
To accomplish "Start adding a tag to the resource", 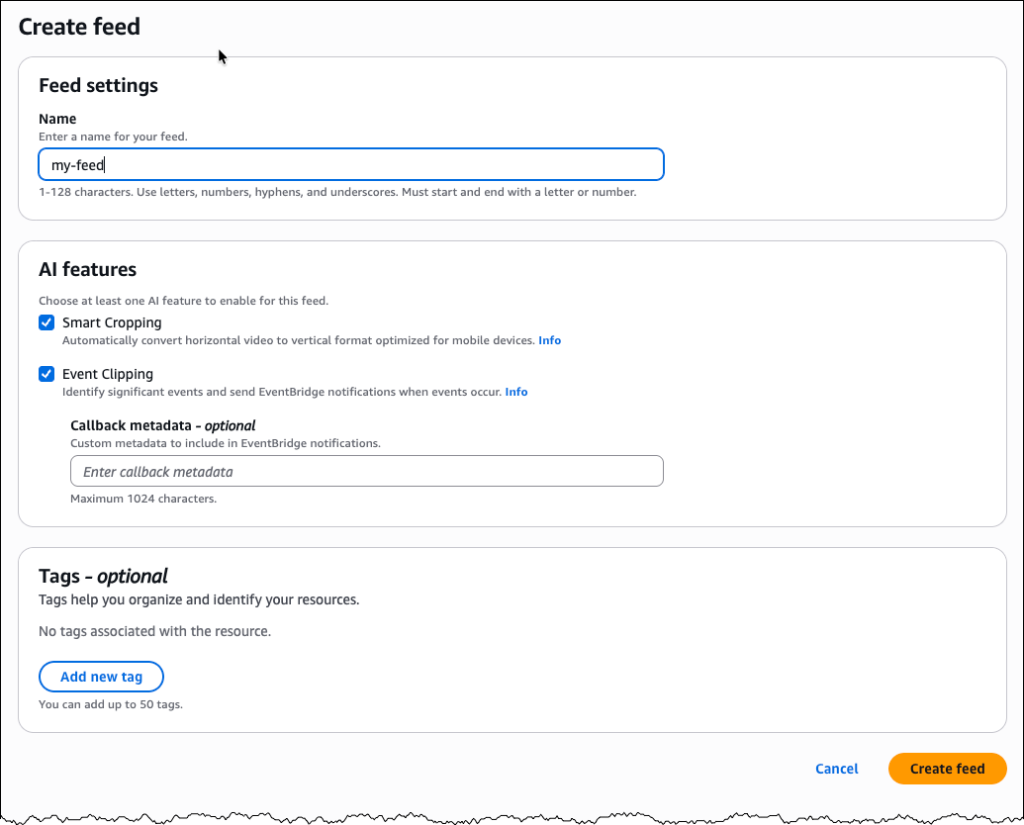I will (x=100, y=676).
